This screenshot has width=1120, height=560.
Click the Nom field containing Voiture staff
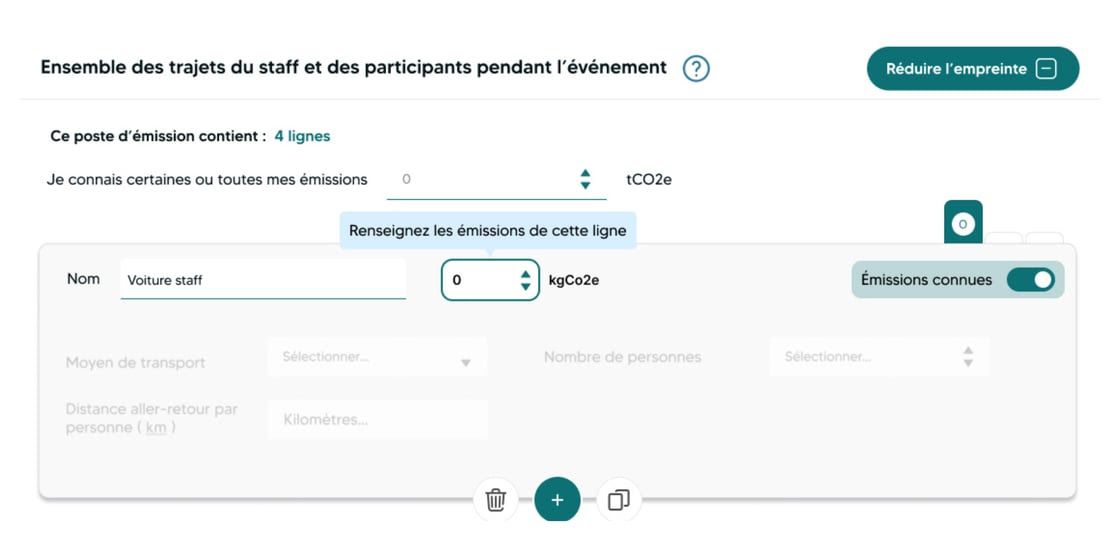click(263, 280)
